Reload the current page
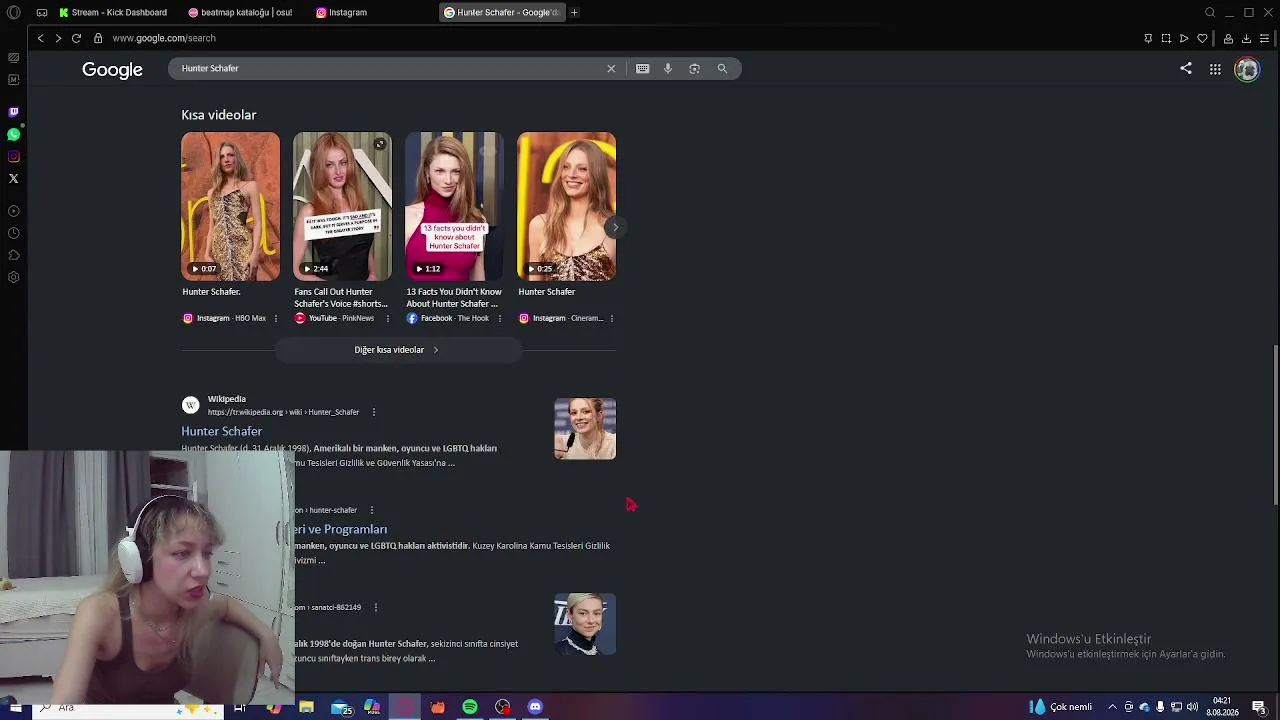Screen dimensions: 1280x720 76,38
